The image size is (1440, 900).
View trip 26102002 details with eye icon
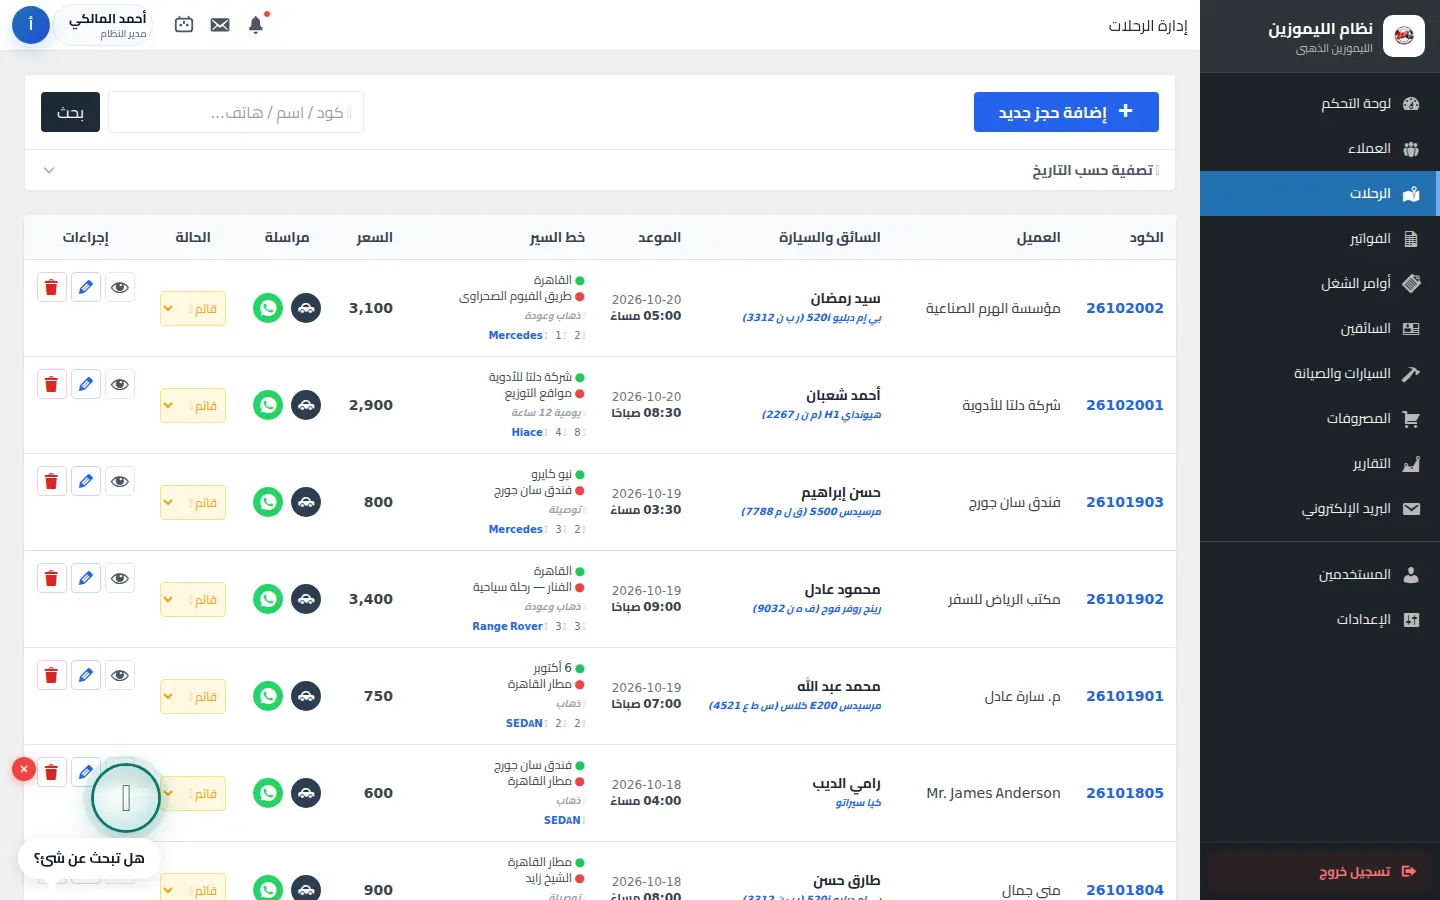click(x=120, y=287)
